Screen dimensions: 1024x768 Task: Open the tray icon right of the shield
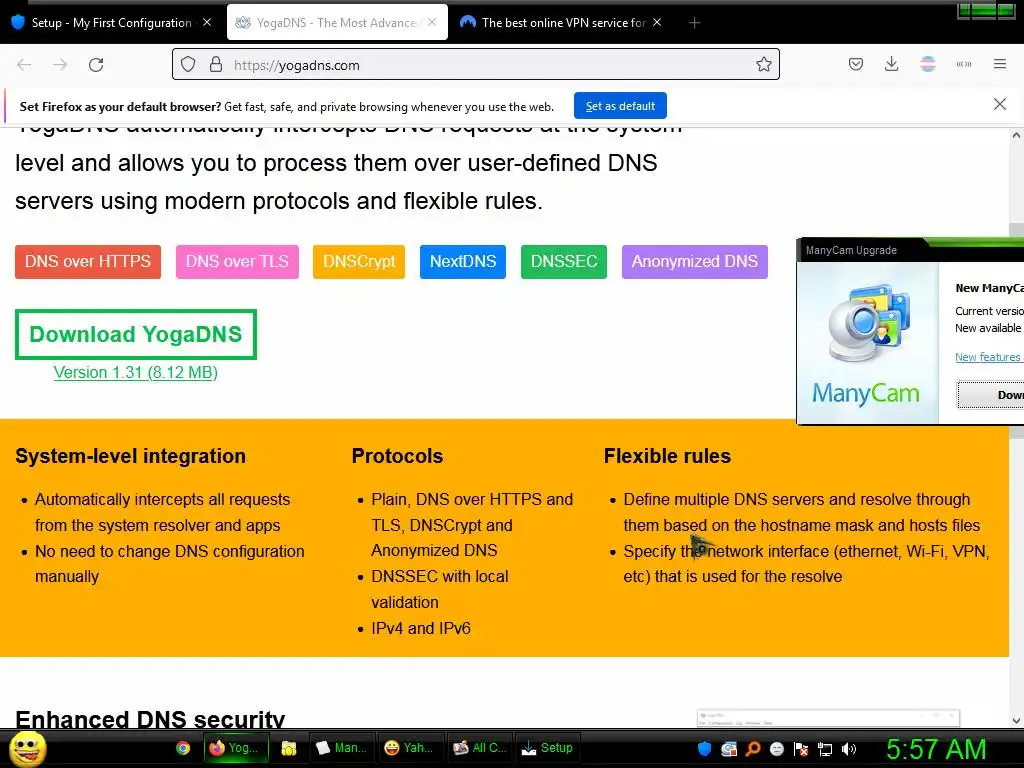[729, 749]
